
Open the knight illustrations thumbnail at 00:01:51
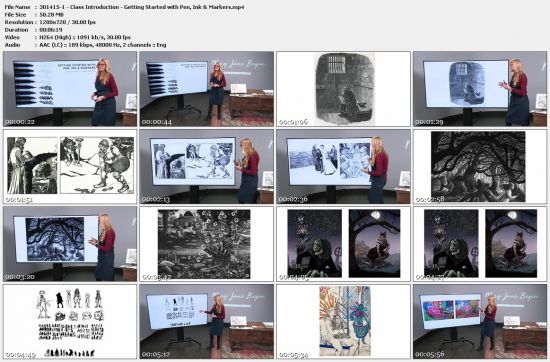[70, 167]
